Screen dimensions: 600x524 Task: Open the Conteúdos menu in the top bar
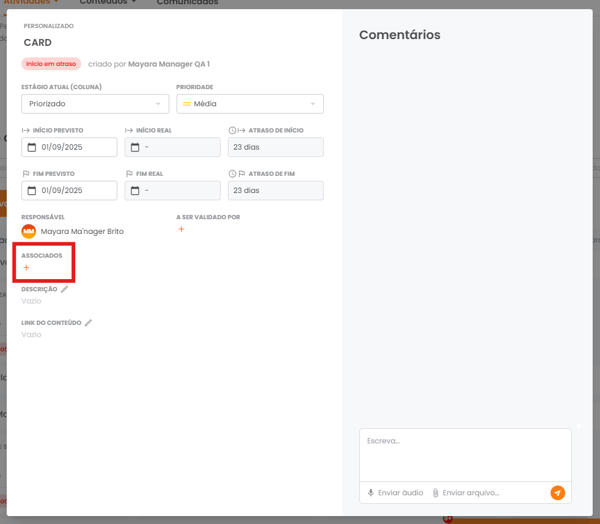pyautogui.click(x=108, y=3)
